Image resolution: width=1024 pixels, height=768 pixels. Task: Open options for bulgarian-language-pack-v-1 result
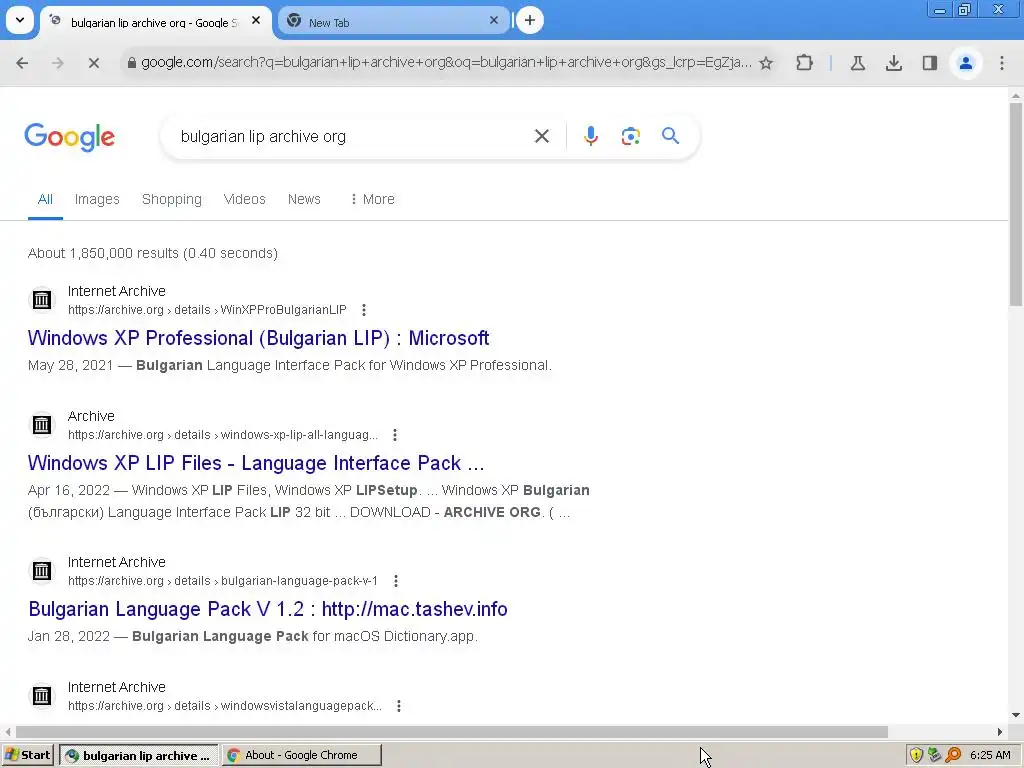(x=395, y=581)
